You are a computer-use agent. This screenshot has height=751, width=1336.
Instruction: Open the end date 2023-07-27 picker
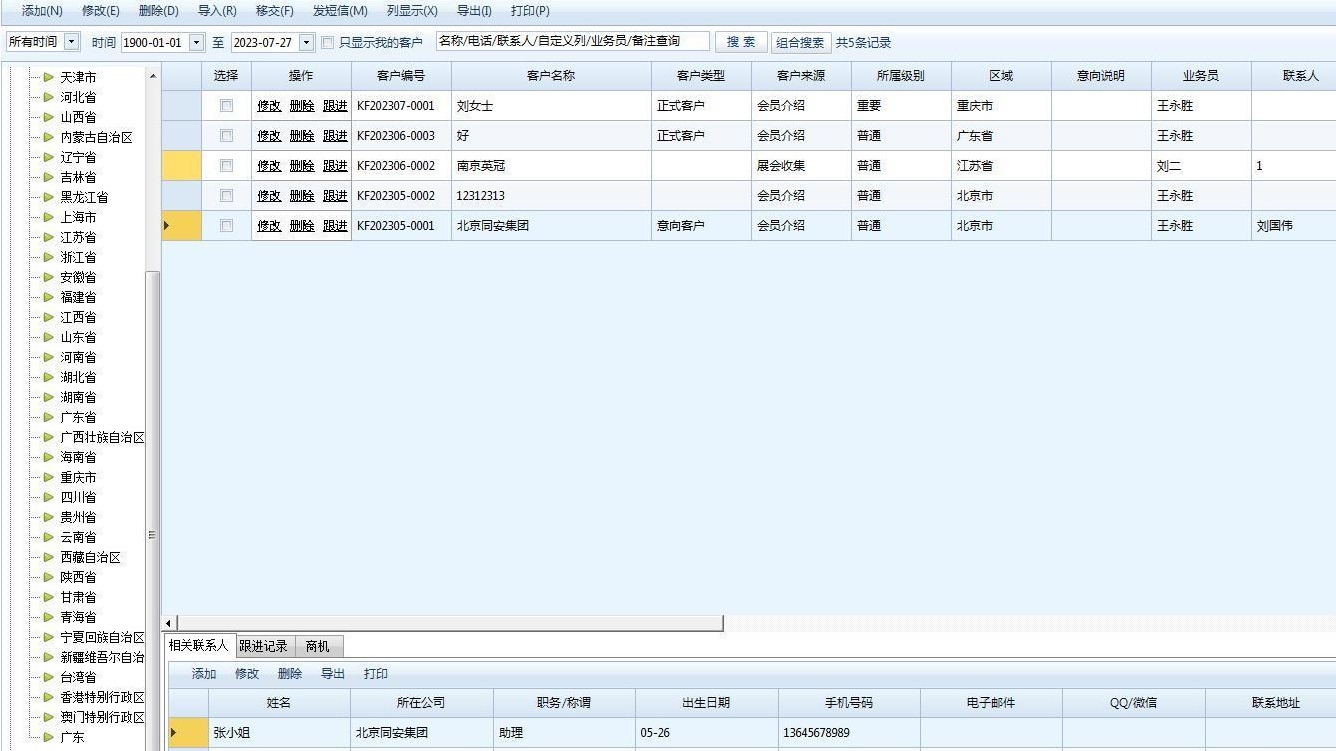pos(306,43)
